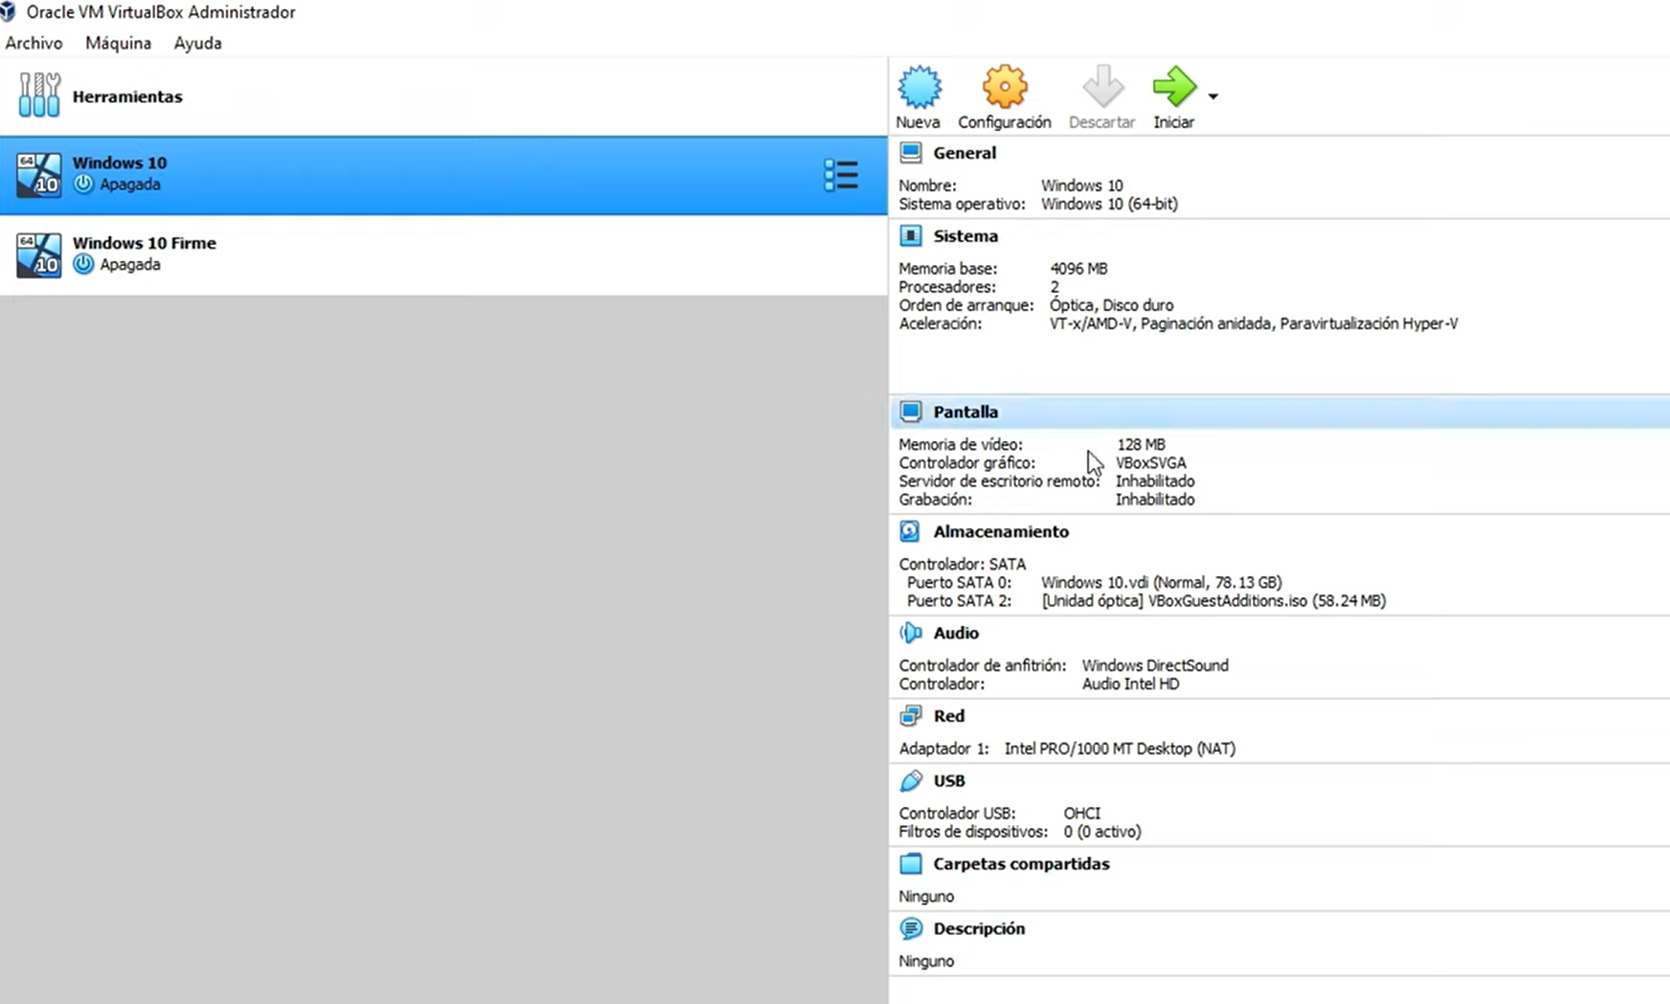Click the Audio speaker icon
The image size is (1670, 1004).
910,633
